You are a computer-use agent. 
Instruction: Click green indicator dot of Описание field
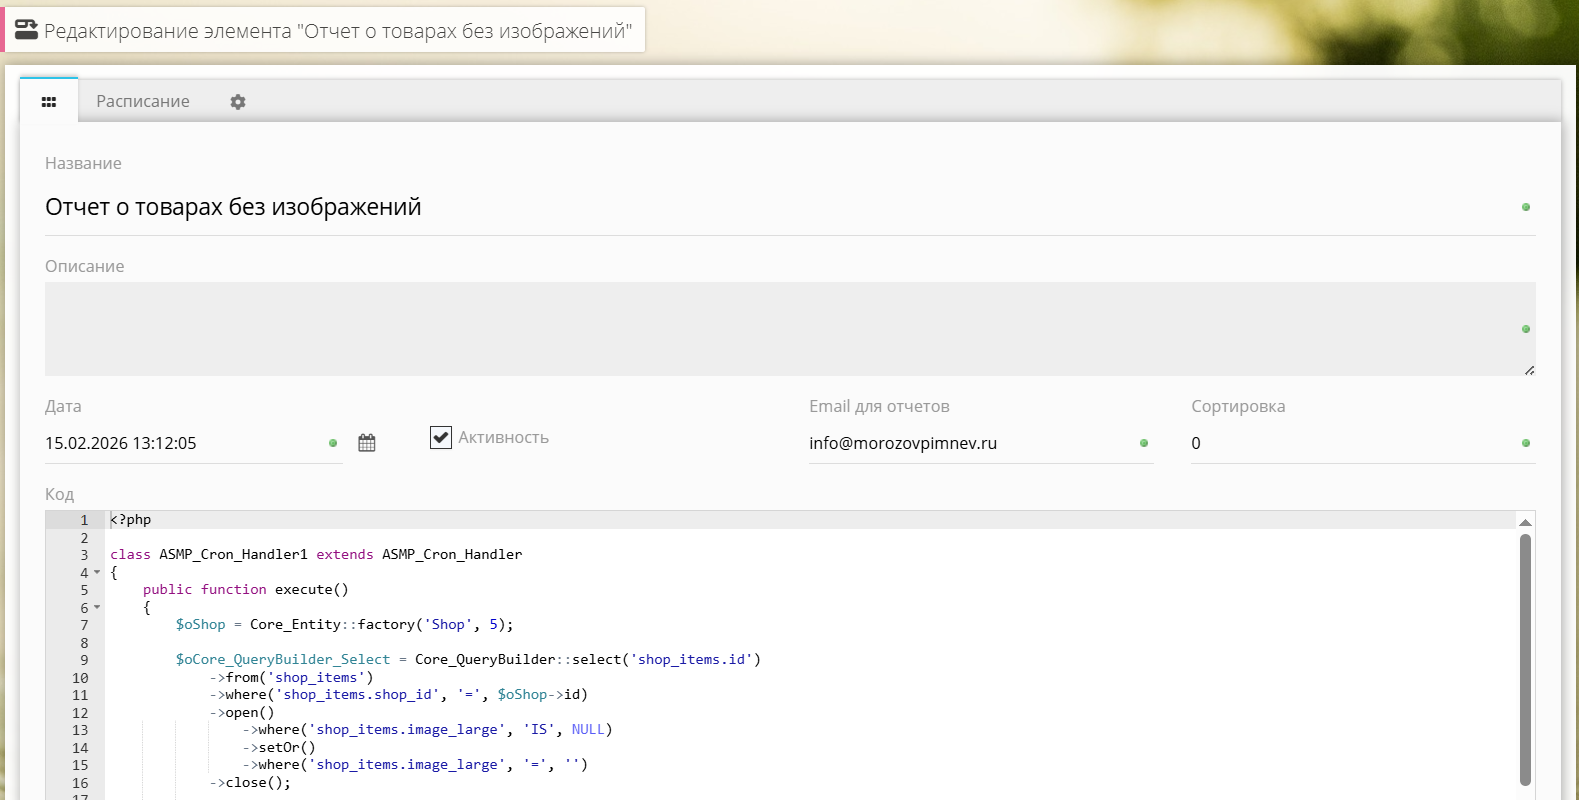click(1526, 329)
